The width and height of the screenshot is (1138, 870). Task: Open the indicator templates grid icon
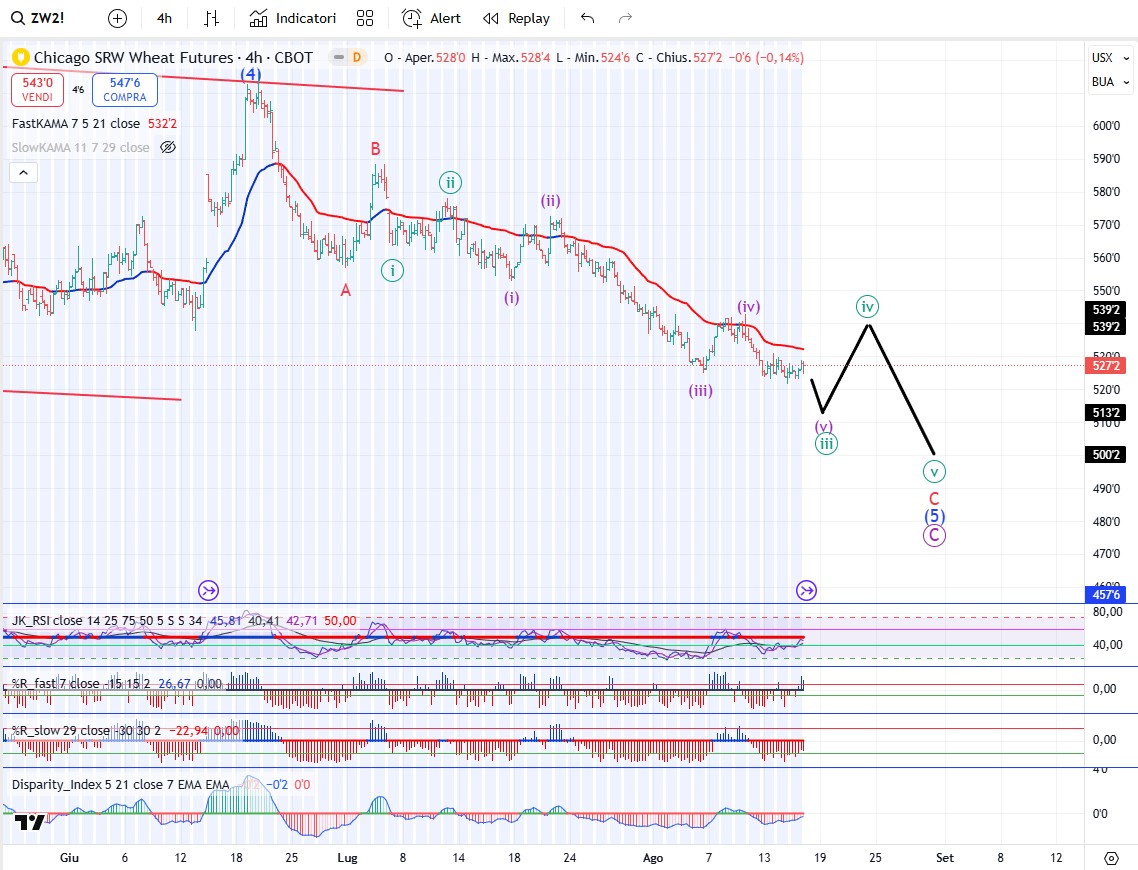click(365, 18)
